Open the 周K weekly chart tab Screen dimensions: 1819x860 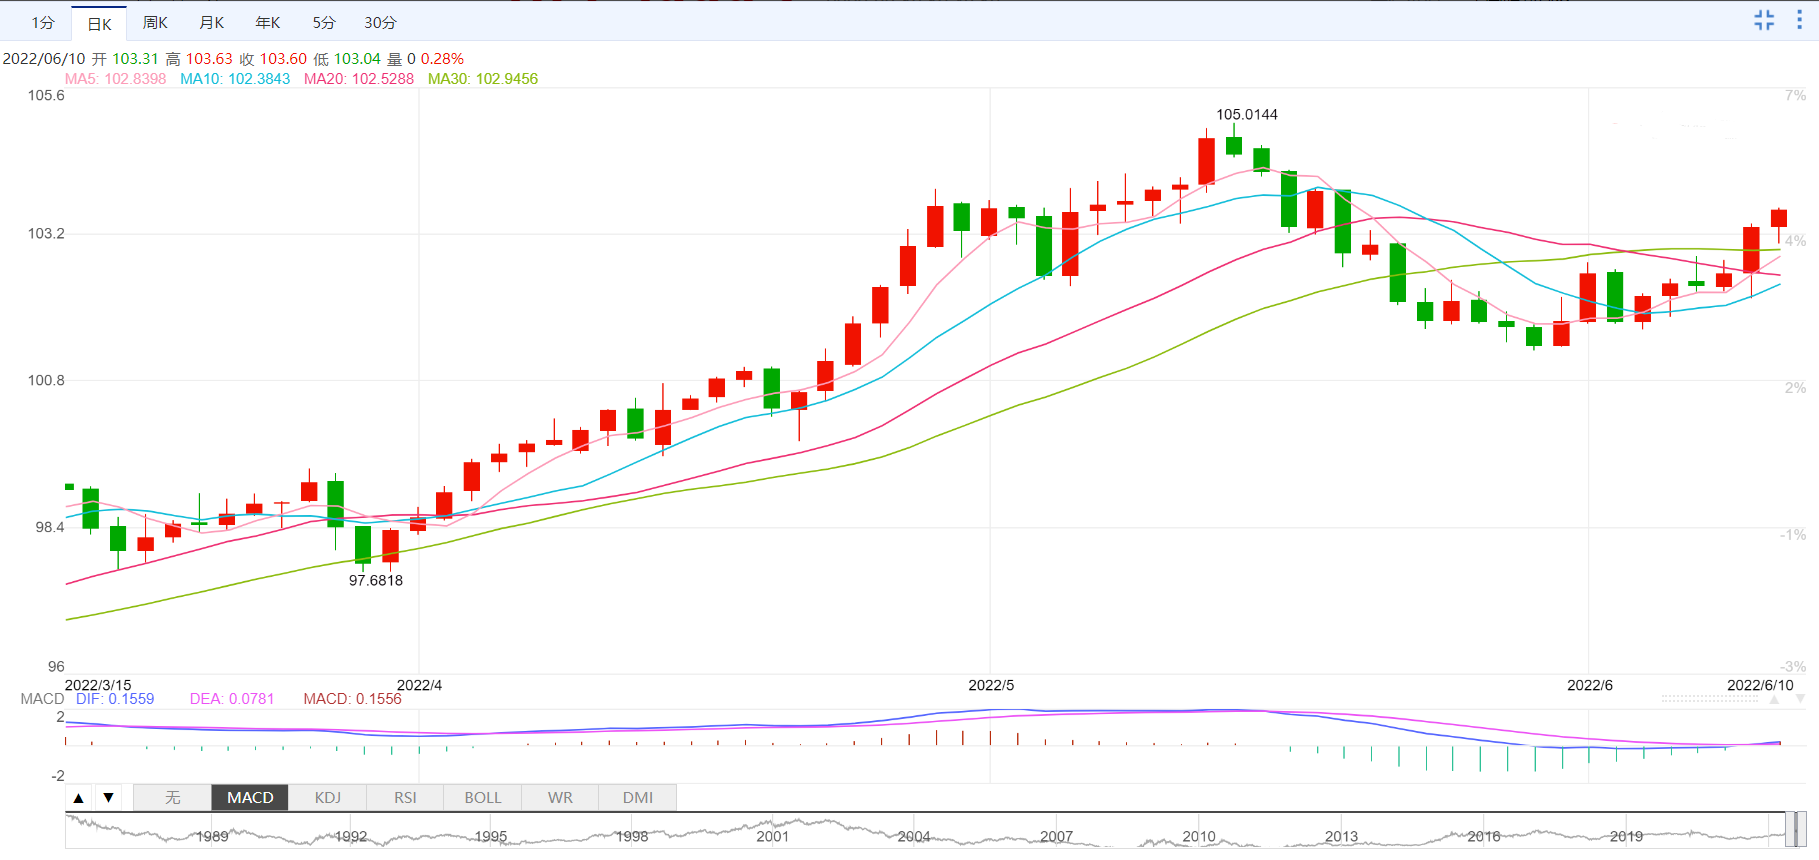coord(155,23)
